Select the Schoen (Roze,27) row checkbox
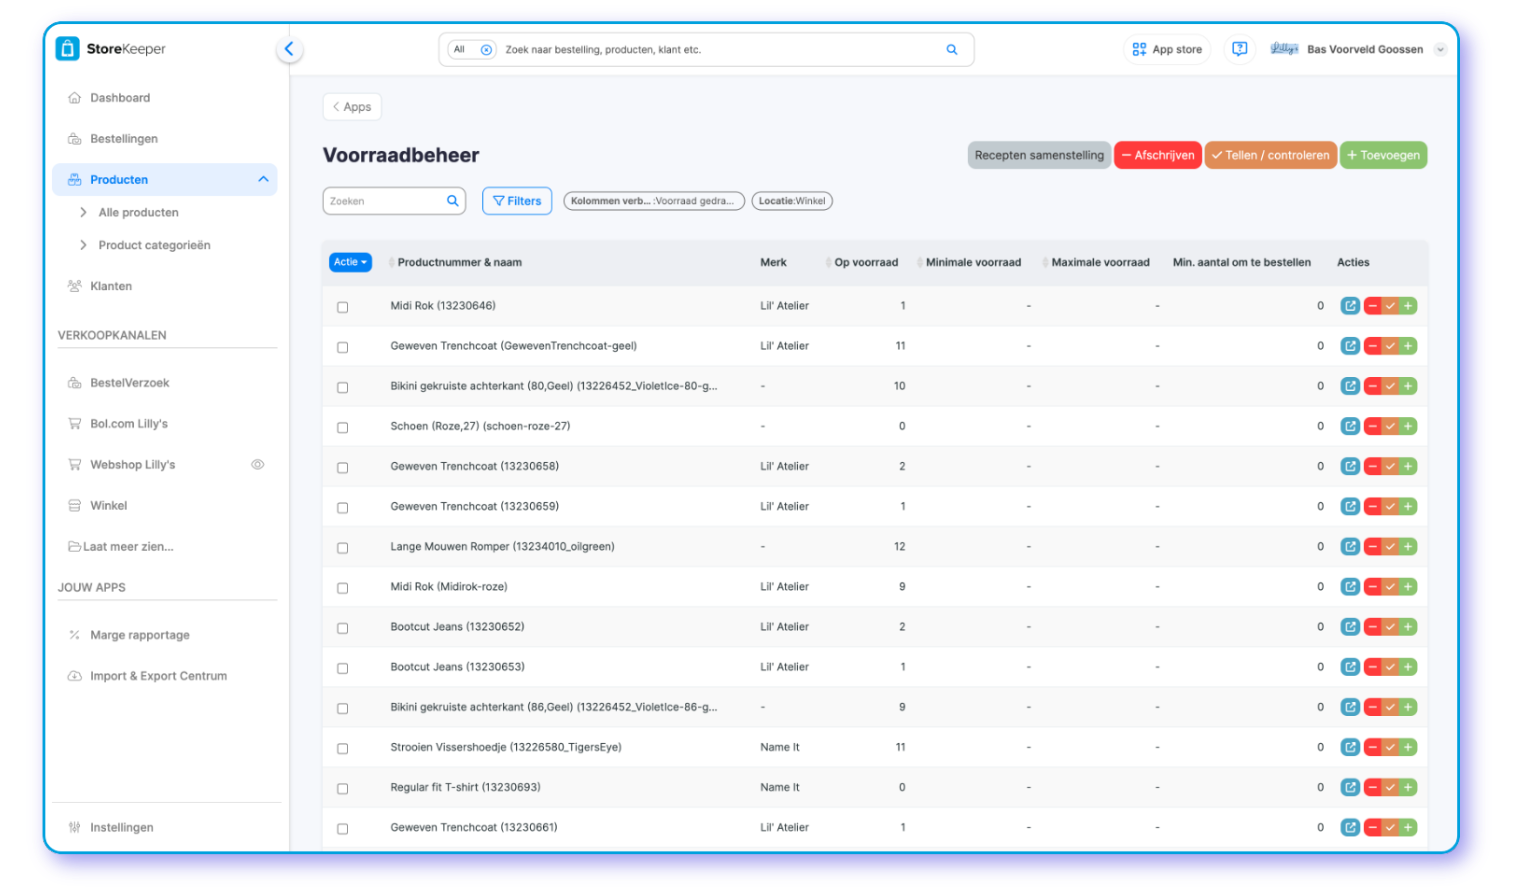 pyautogui.click(x=343, y=427)
